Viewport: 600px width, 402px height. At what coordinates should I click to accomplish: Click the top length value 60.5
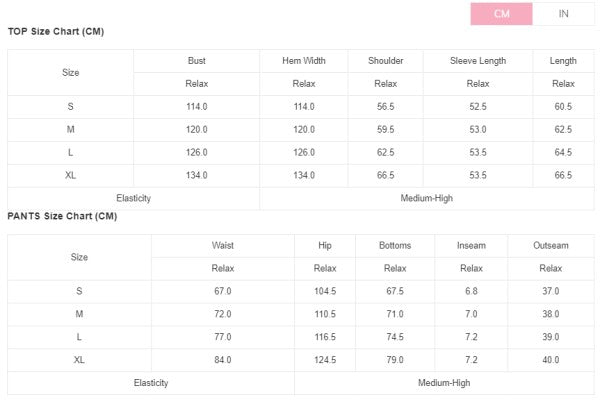pos(563,107)
